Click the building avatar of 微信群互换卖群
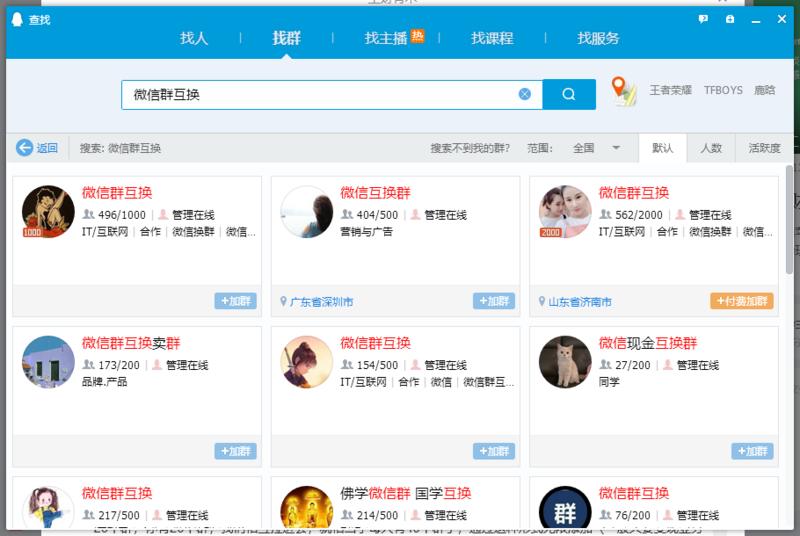The height and width of the screenshot is (536, 800). point(48,362)
